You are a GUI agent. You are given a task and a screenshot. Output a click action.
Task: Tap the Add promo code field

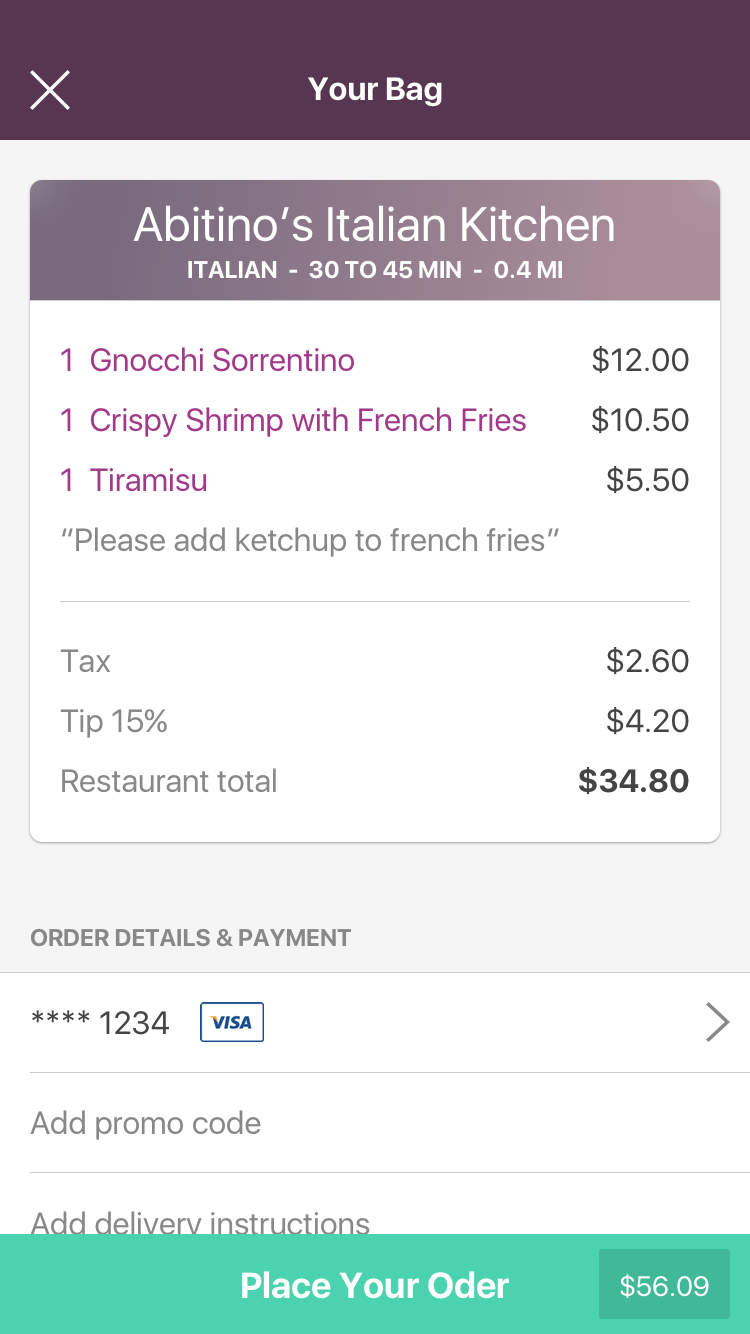click(146, 1123)
